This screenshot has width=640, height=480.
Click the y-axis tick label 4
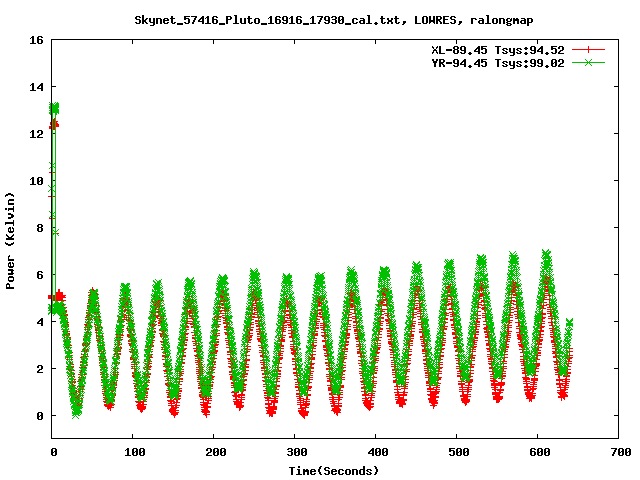click(40, 322)
